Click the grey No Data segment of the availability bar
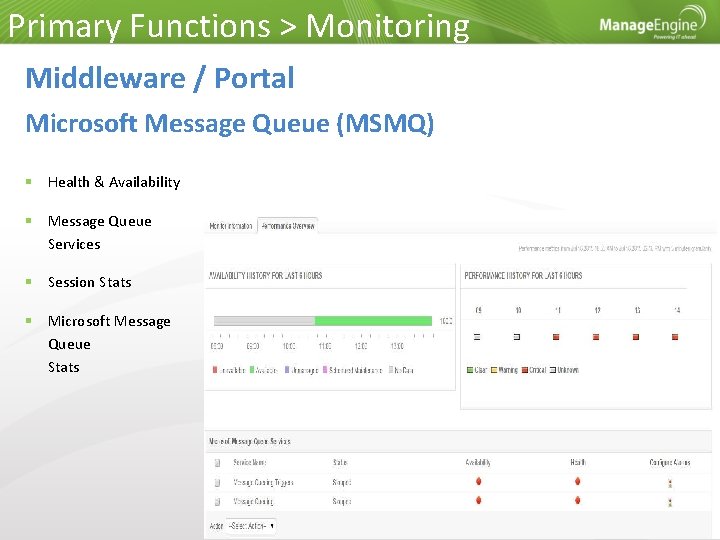Viewport: 720px width, 540px height. point(264,321)
